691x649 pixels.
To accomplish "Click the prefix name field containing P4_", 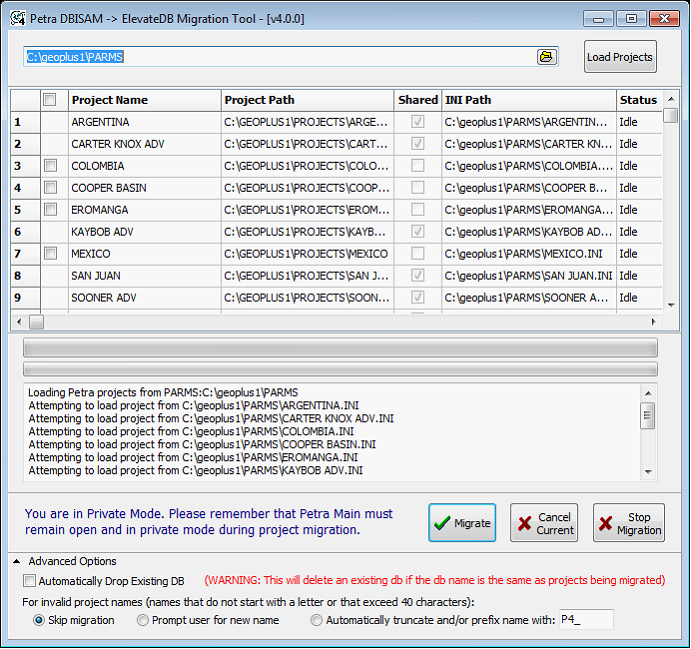I will click(x=585, y=620).
